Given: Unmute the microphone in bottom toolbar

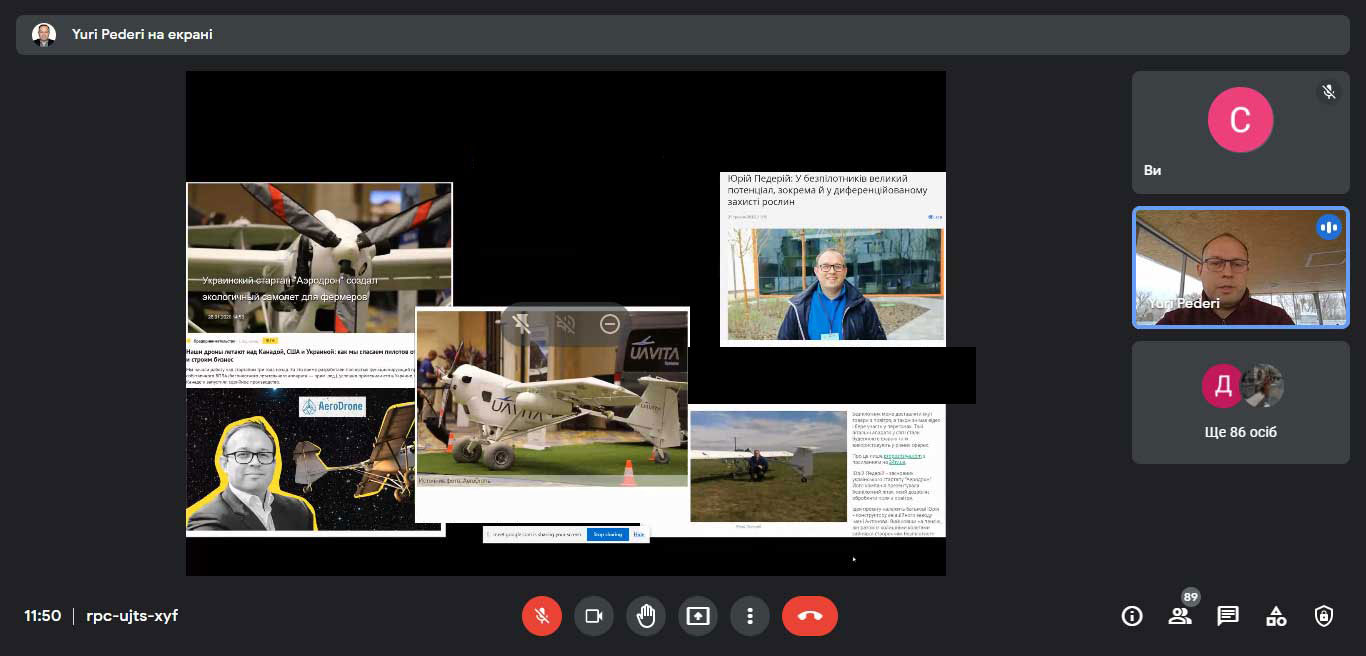Looking at the screenshot, I should (x=542, y=616).
